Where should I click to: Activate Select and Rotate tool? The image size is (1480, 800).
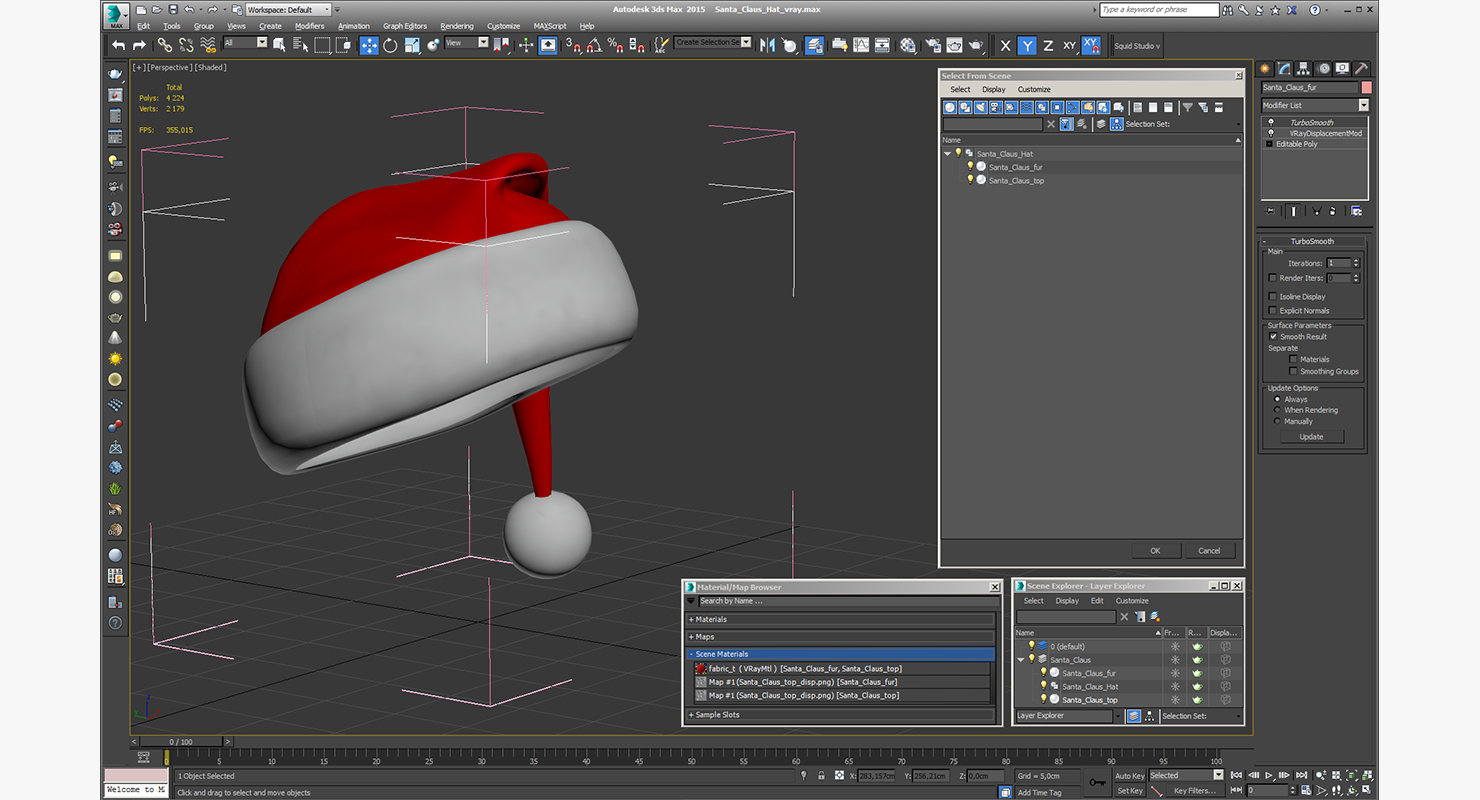click(x=390, y=45)
